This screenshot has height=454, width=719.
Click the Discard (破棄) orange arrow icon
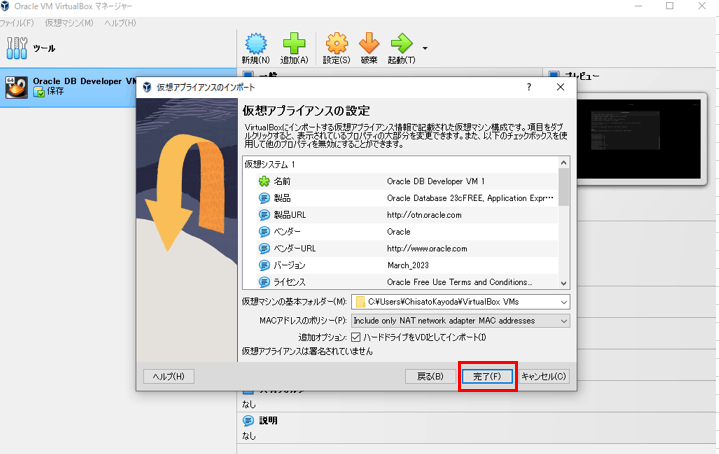369,44
